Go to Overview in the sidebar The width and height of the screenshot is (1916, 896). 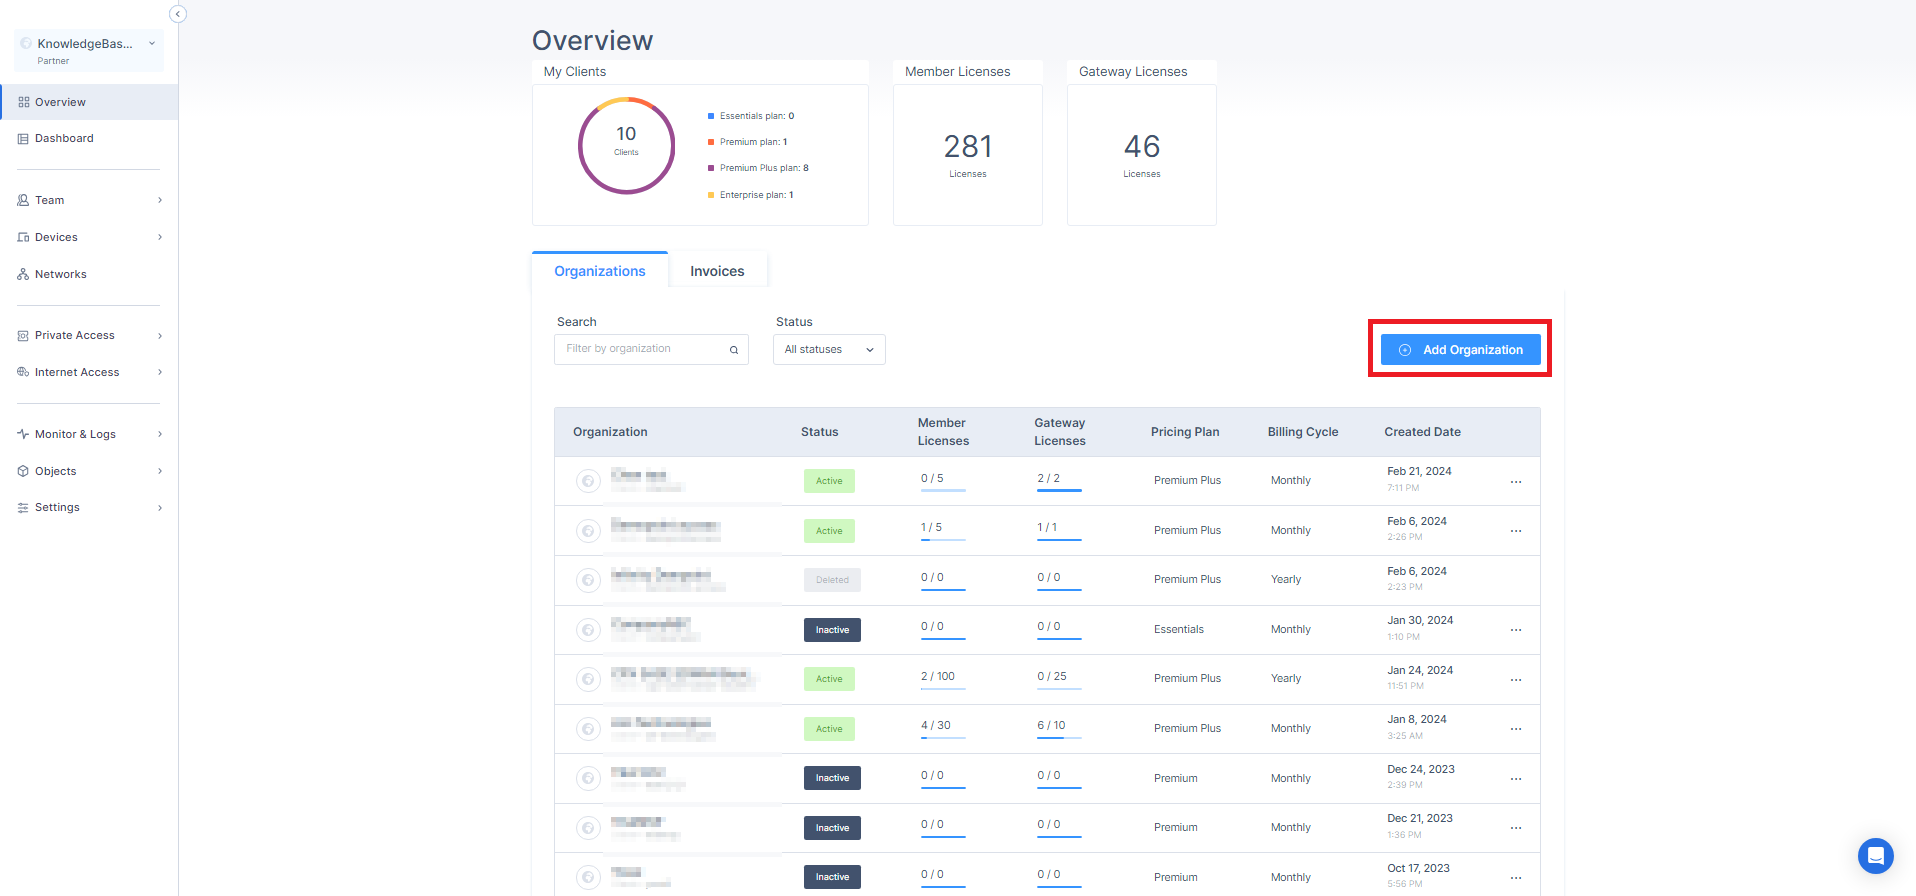click(x=89, y=102)
